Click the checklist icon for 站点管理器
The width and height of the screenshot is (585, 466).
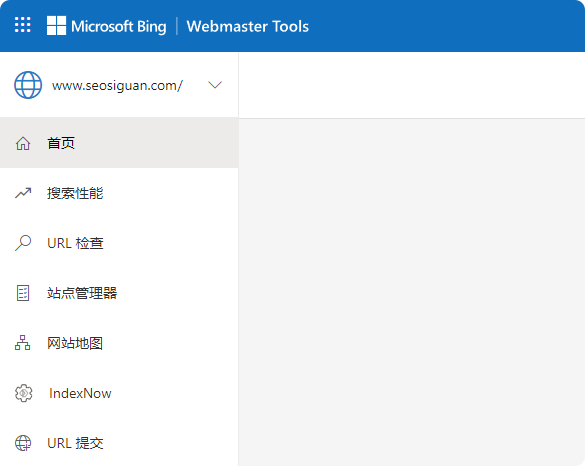23,293
